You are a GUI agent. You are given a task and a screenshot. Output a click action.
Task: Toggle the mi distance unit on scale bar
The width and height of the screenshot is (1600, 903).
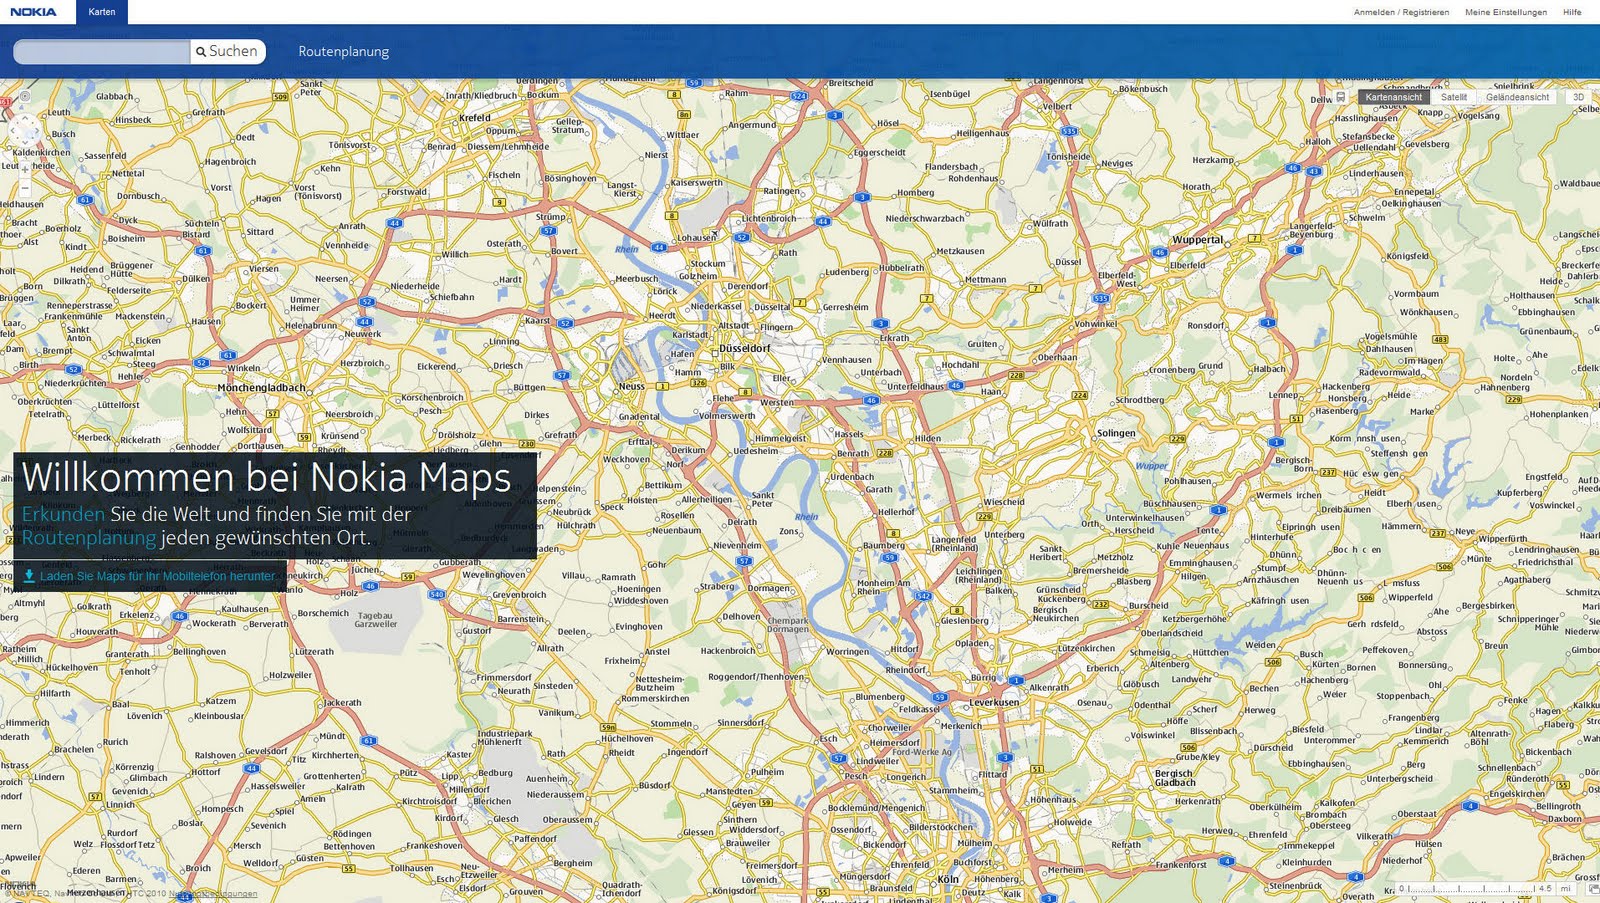[1565, 888]
